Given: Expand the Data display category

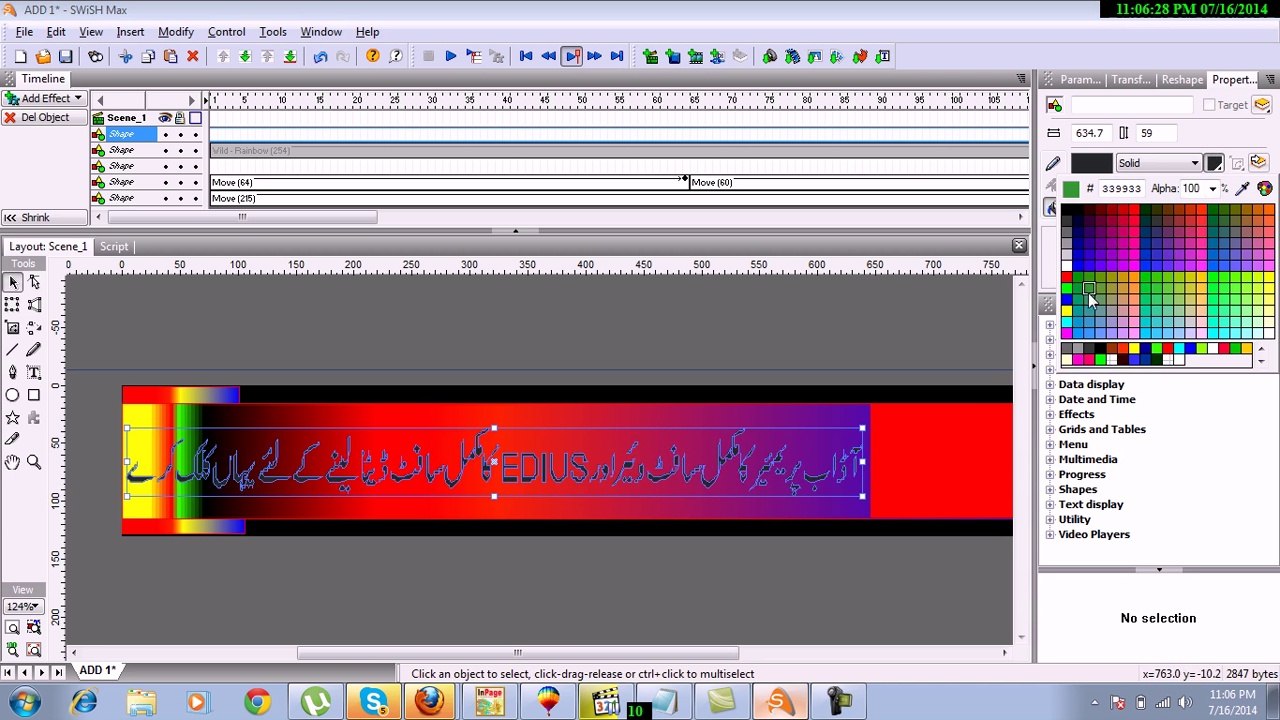Looking at the screenshot, I should click(1050, 384).
